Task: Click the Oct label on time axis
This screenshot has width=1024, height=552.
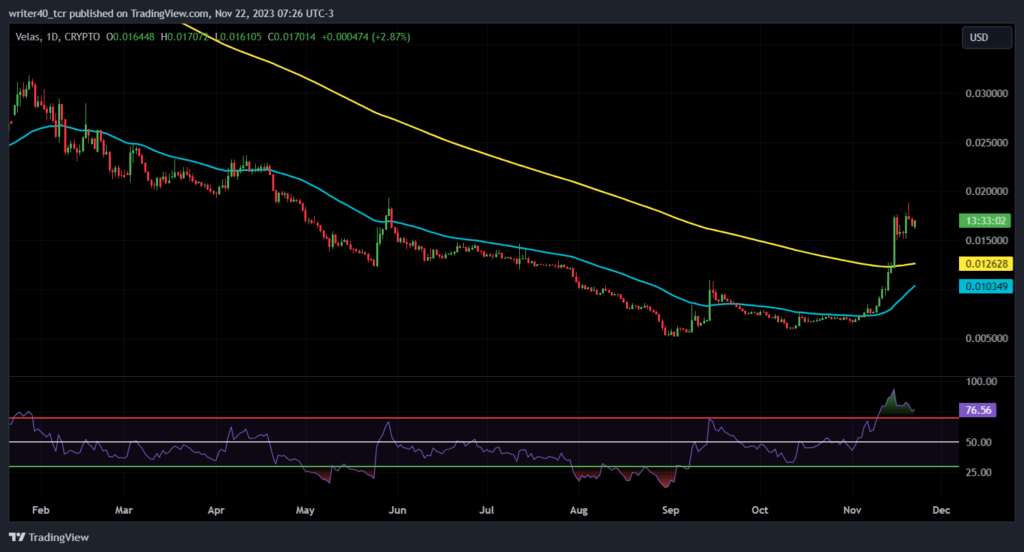Action: click(760, 510)
